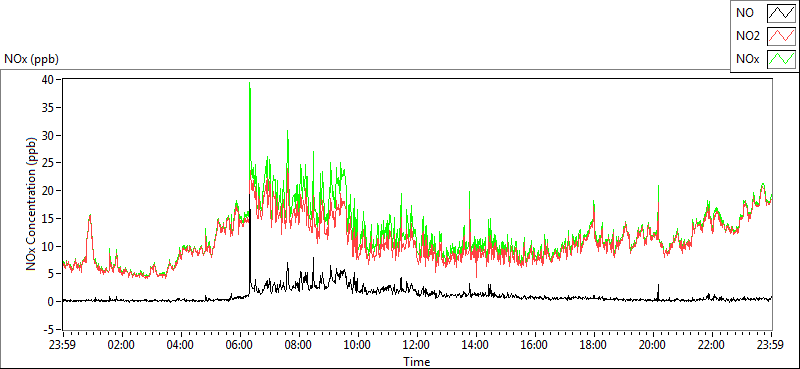800x369 pixels.
Task: Click the 06:00 time axis label
Action: [x=240, y=344]
